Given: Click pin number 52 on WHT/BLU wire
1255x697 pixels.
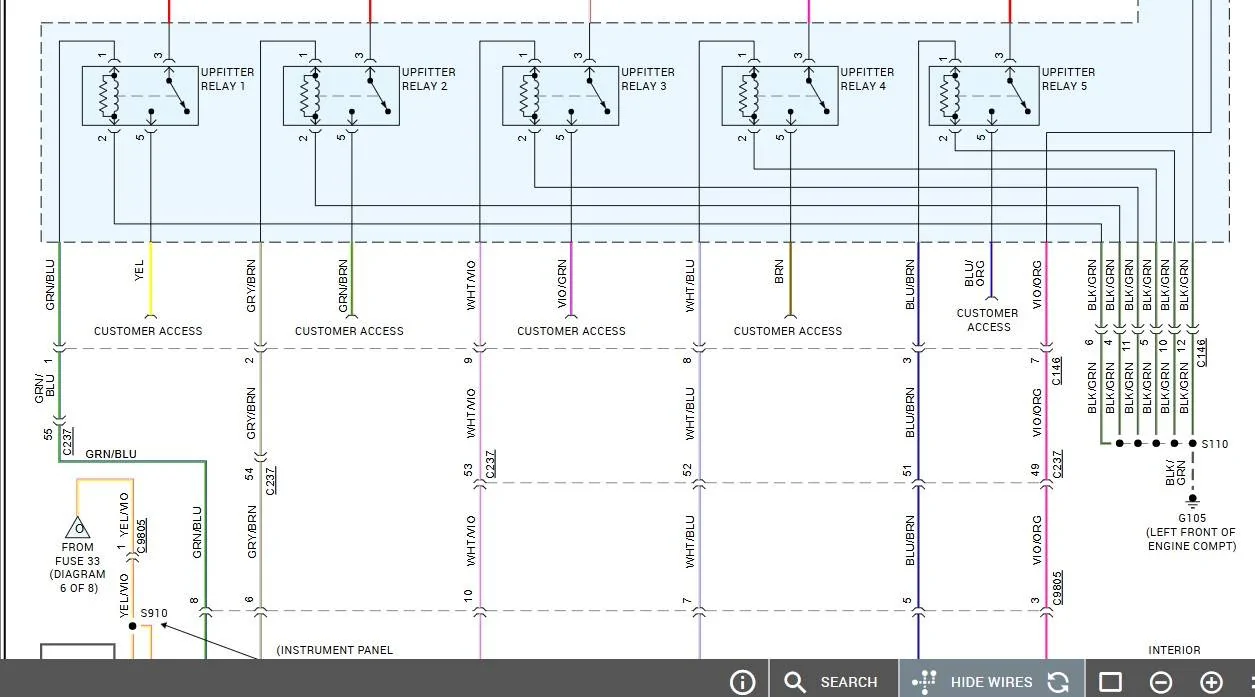Looking at the screenshot, I should [x=687, y=470].
